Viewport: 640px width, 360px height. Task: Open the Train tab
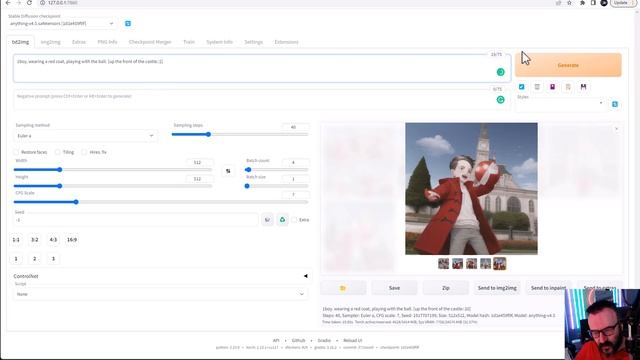point(189,42)
